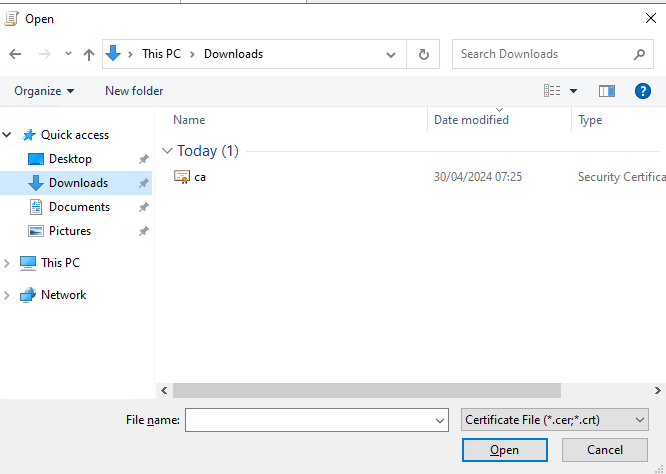
Task: Expand Network tree node
Action: (x=6, y=296)
